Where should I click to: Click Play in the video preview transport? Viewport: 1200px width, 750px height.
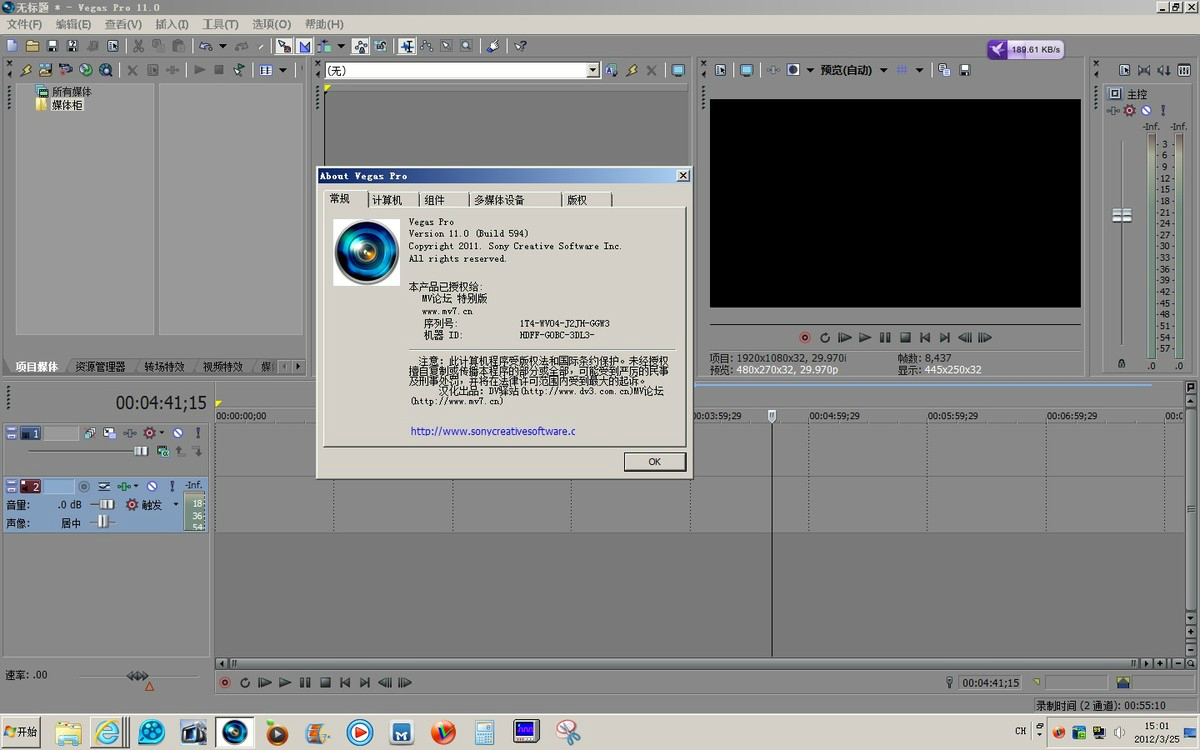point(865,338)
